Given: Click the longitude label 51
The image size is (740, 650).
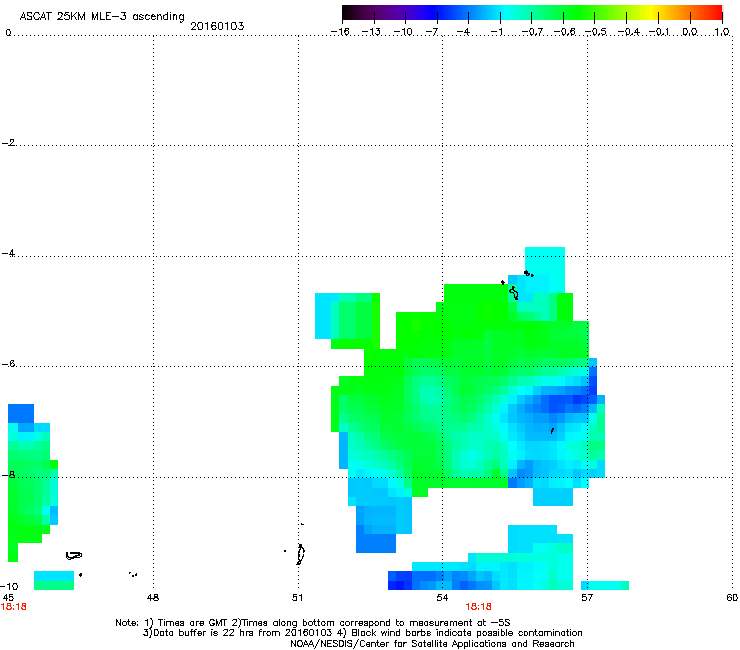Looking at the screenshot, I should pyautogui.click(x=297, y=598).
